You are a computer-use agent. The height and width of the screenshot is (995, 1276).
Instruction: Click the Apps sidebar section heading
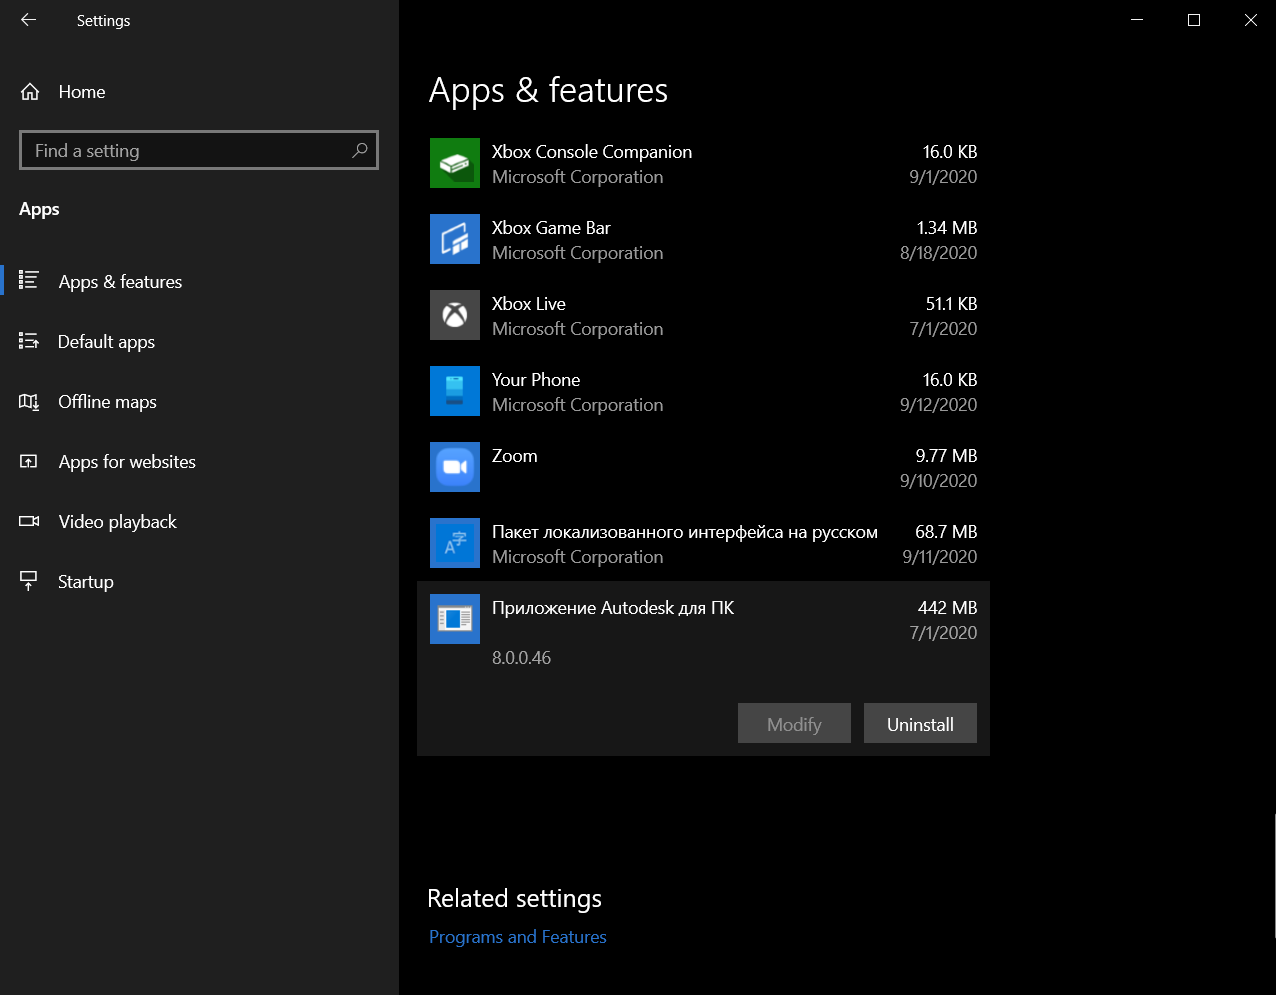tap(39, 209)
